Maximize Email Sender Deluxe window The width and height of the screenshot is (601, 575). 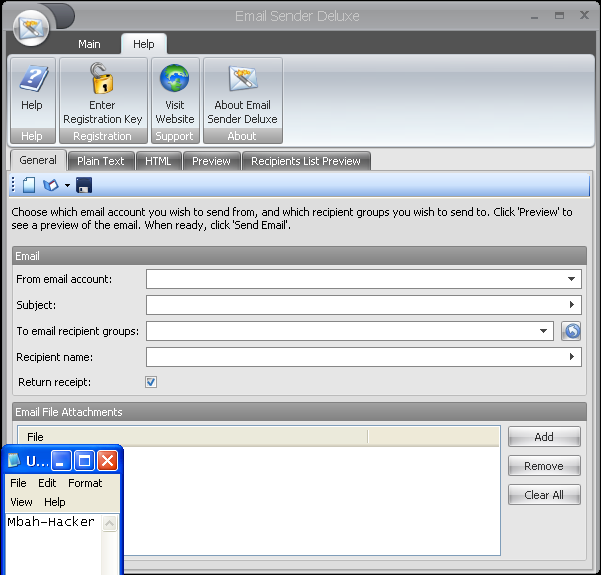point(559,16)
